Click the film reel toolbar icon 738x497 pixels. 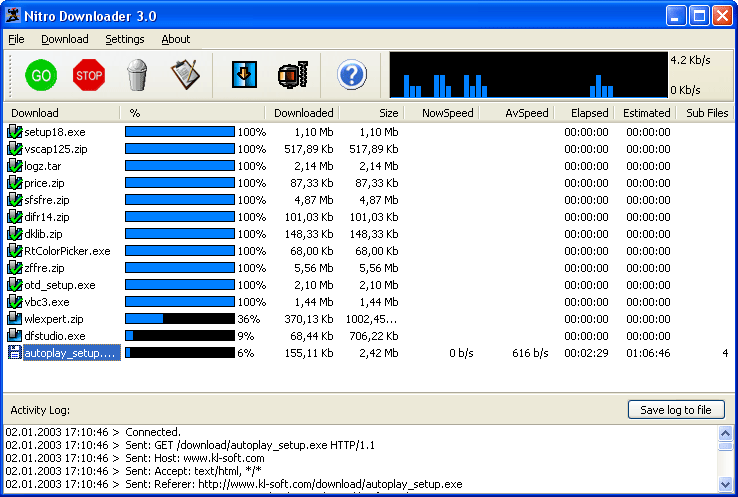[293, 74]
